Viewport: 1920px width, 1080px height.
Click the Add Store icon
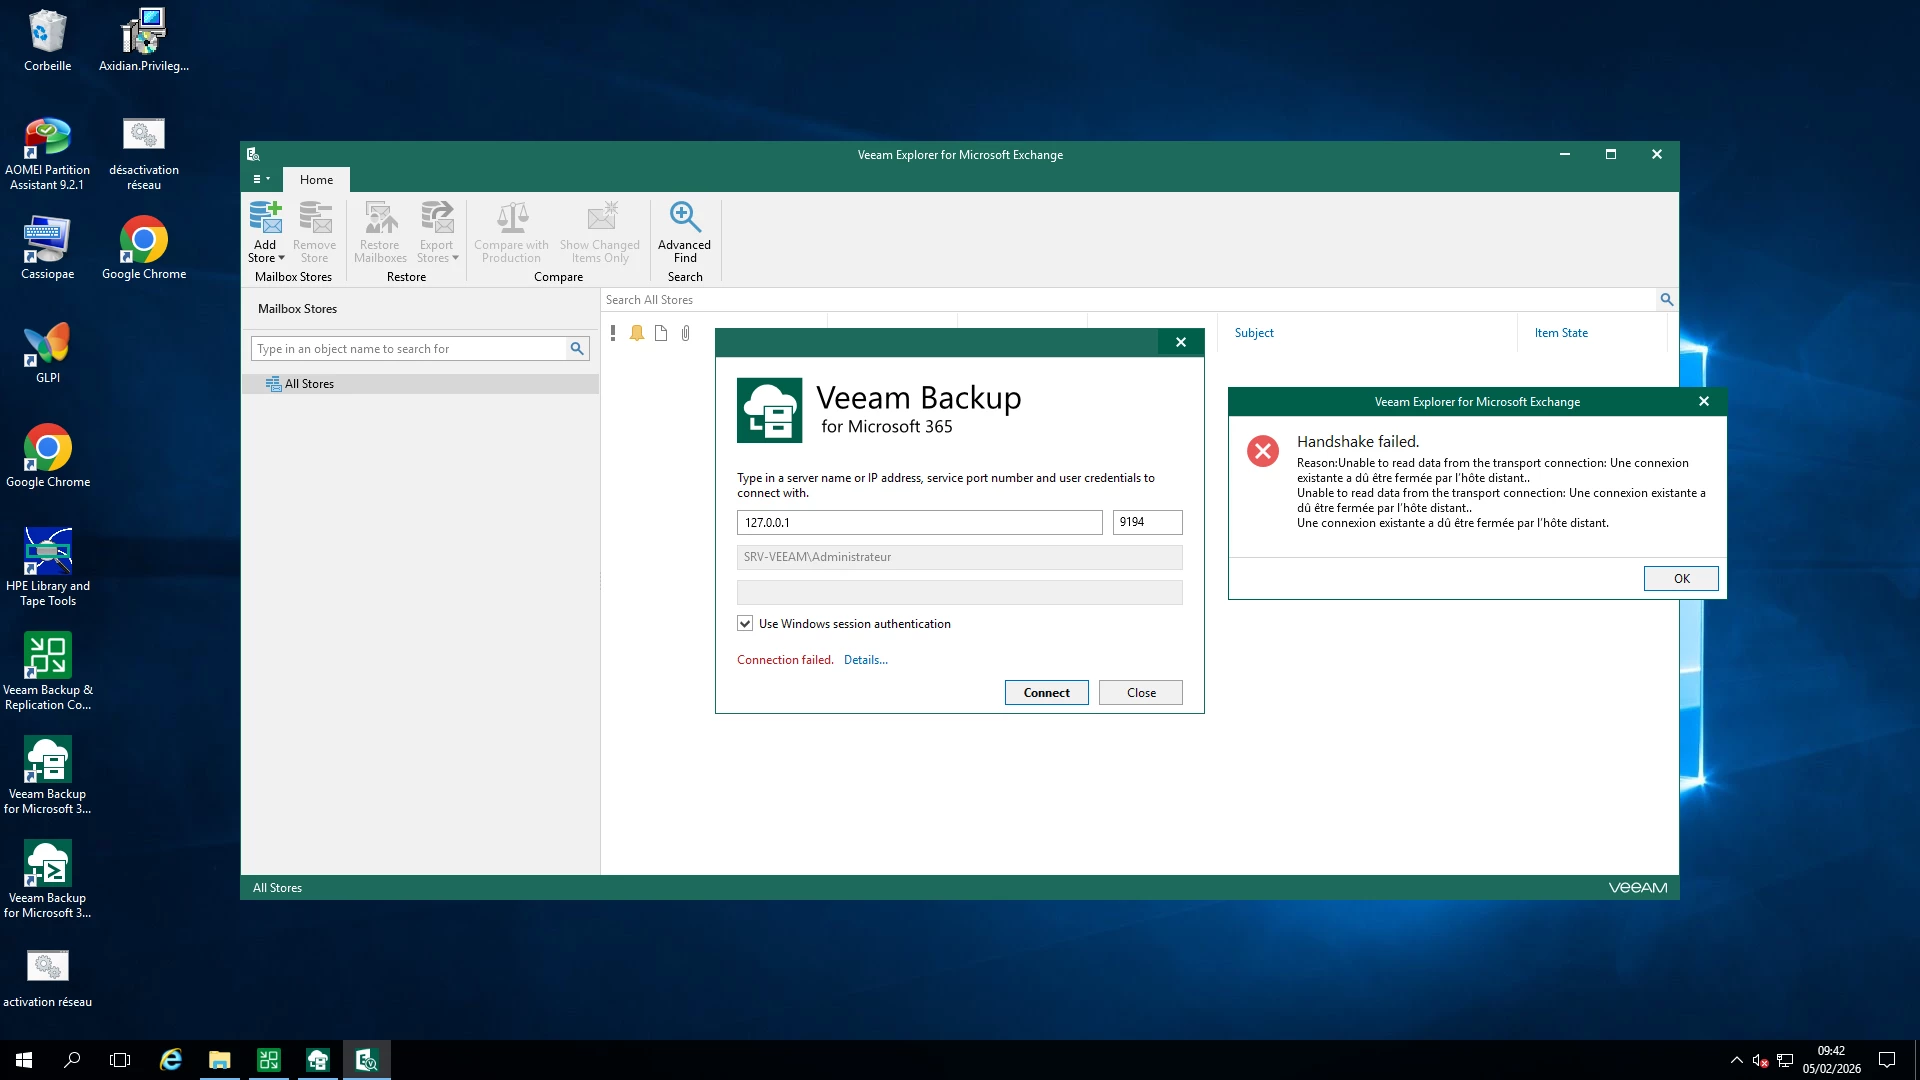(x=265, y=218)
